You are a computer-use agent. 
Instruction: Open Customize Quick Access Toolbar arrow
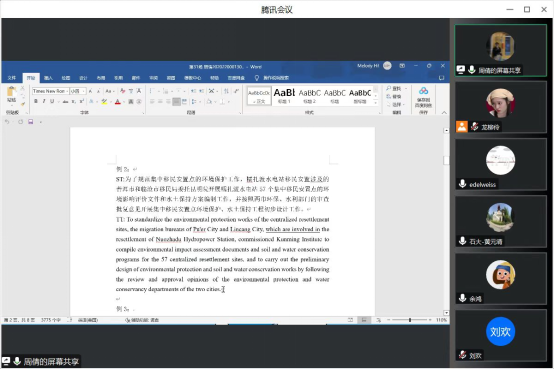click(x=41, y=122)
